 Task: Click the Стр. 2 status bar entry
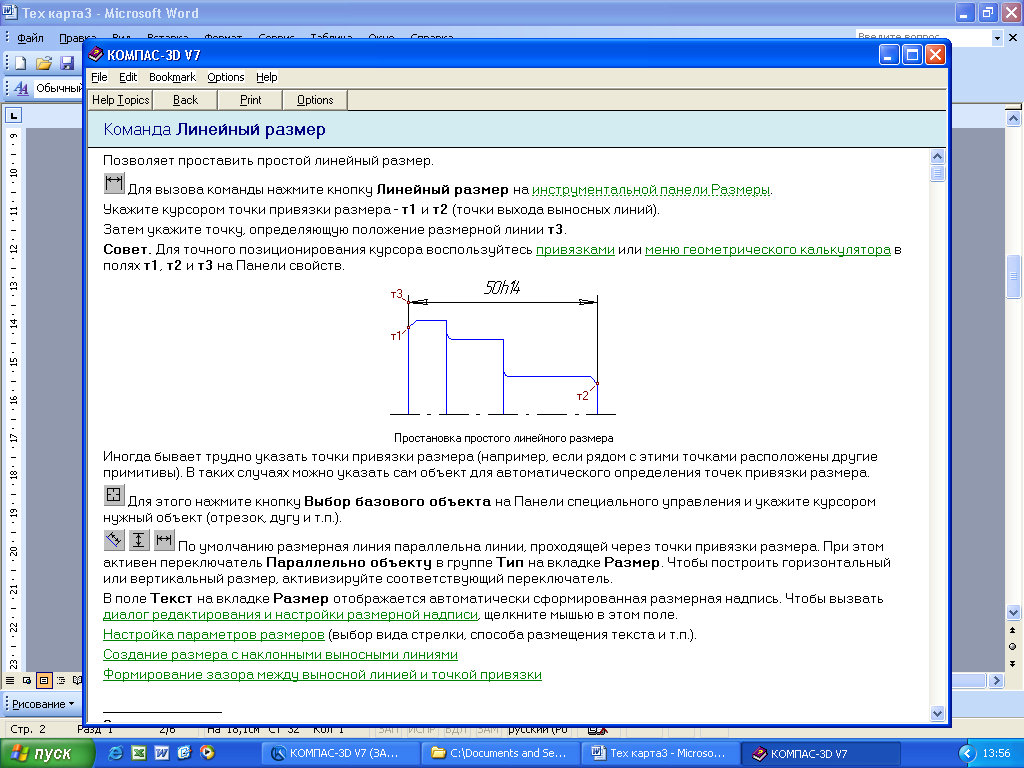28,729
